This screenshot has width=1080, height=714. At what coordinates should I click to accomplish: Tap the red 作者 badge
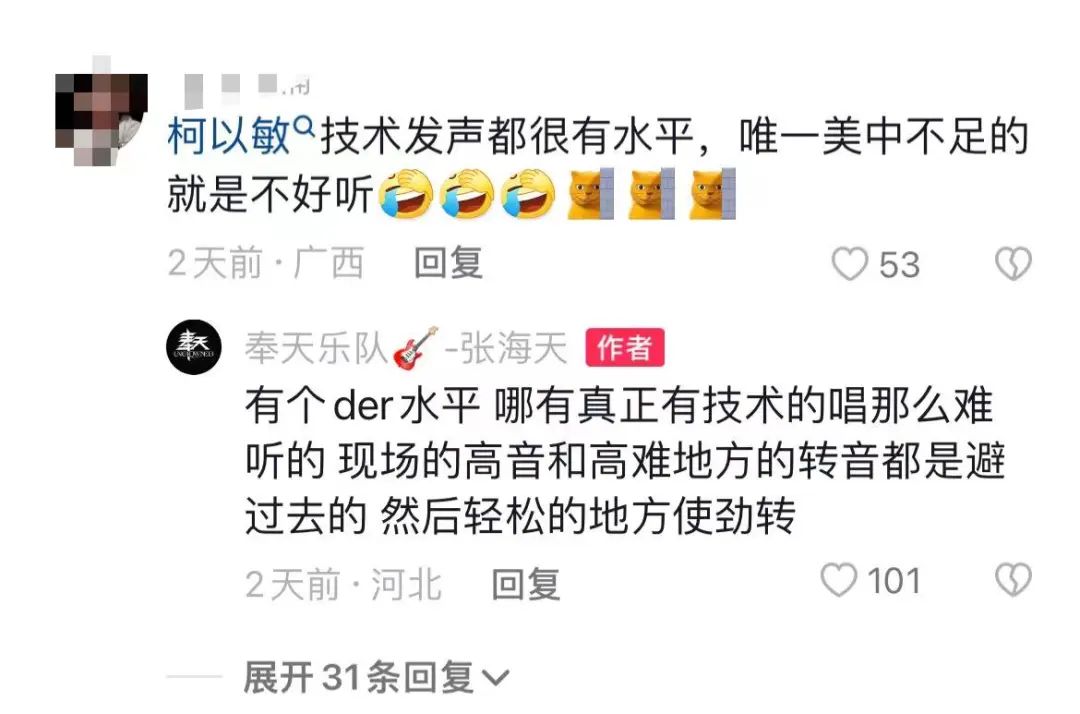(625, 348)
